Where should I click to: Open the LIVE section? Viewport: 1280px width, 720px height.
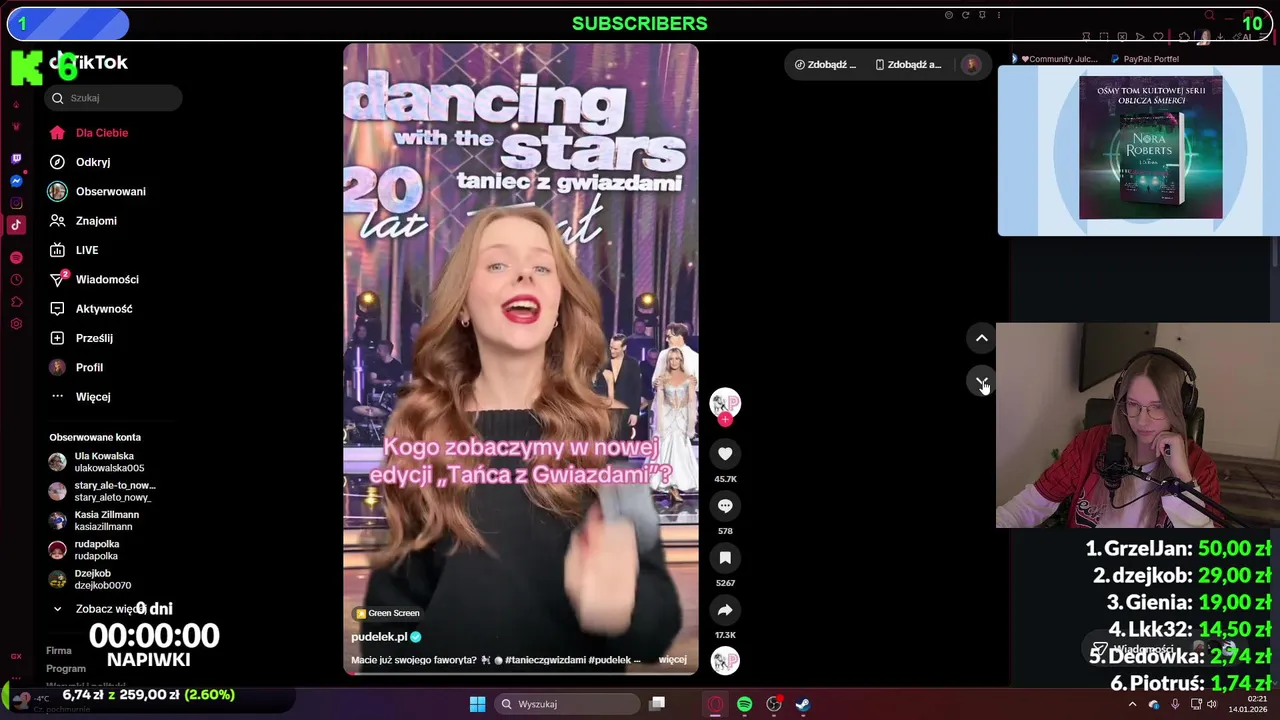[x=87, y=250]
